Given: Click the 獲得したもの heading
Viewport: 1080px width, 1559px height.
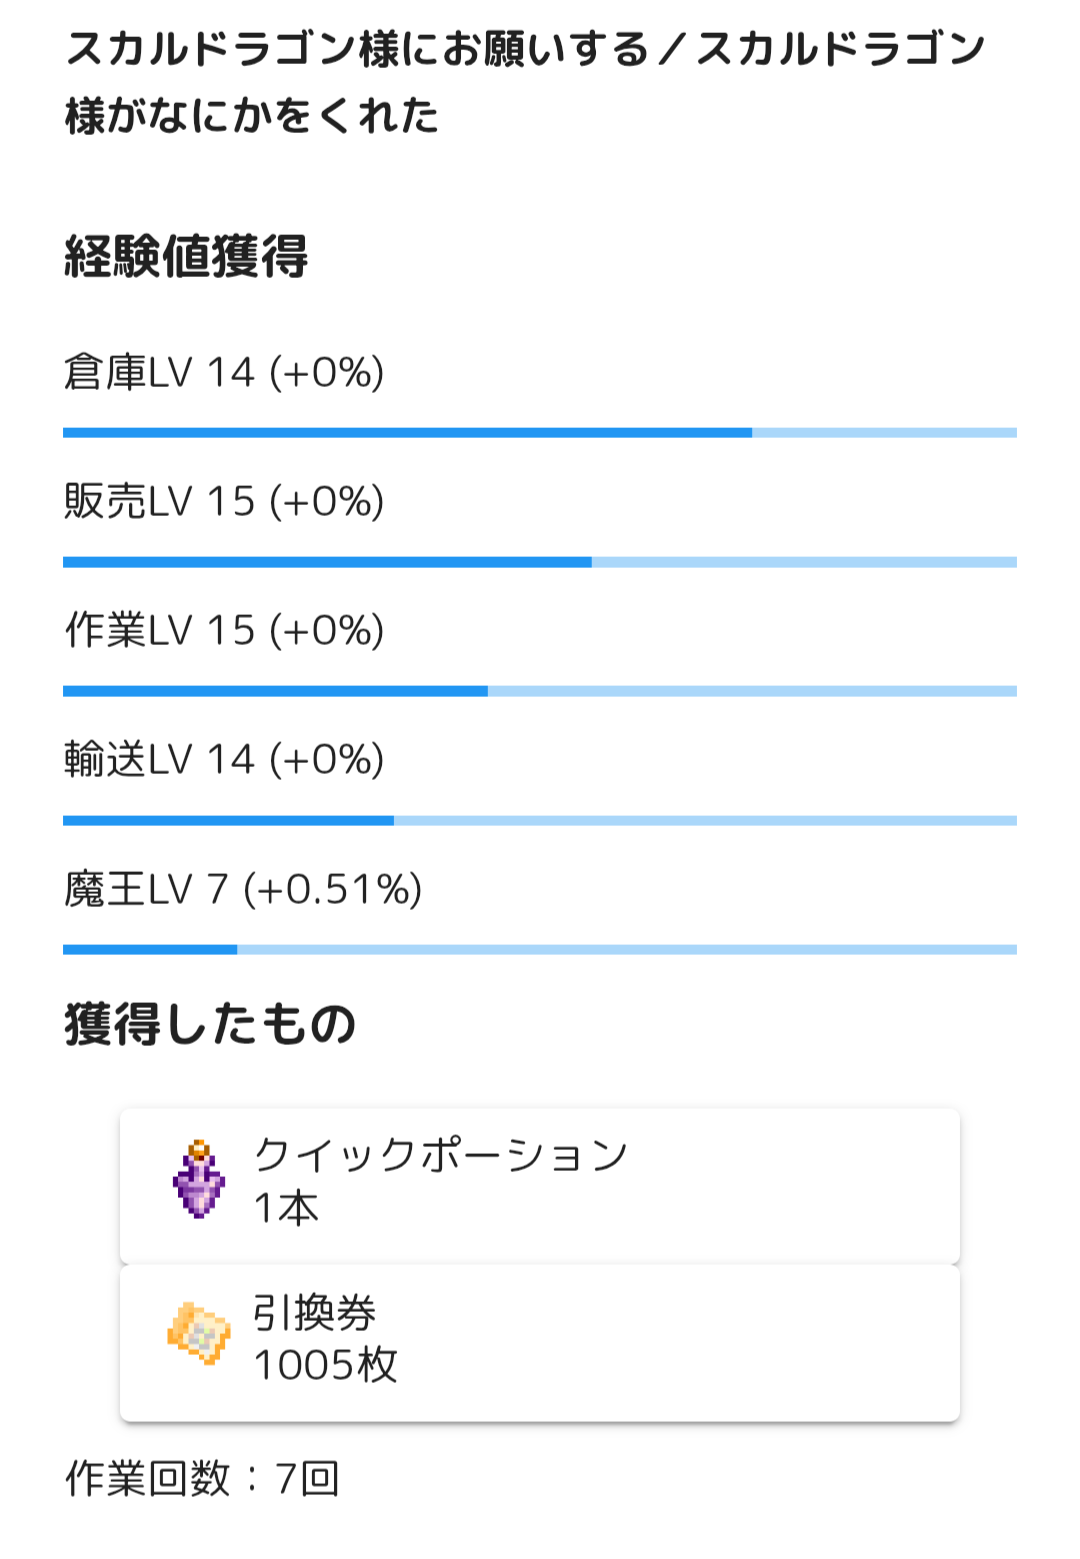Looking at the screenshot, I should tap(210, 1024).
